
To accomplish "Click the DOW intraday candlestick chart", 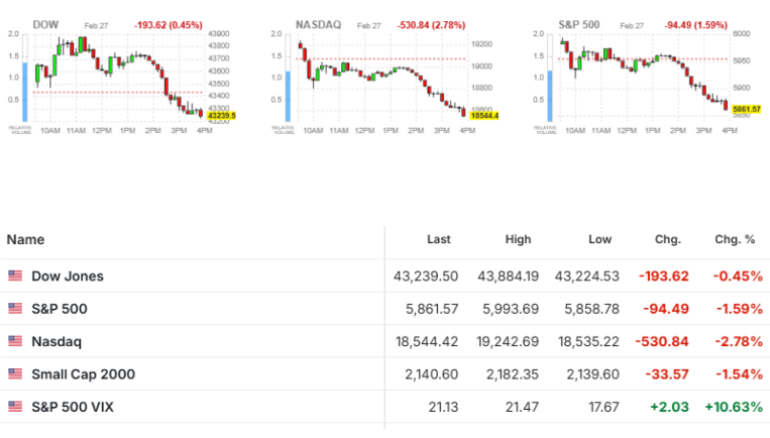I will pyautogui.click(x=118, y=78).
